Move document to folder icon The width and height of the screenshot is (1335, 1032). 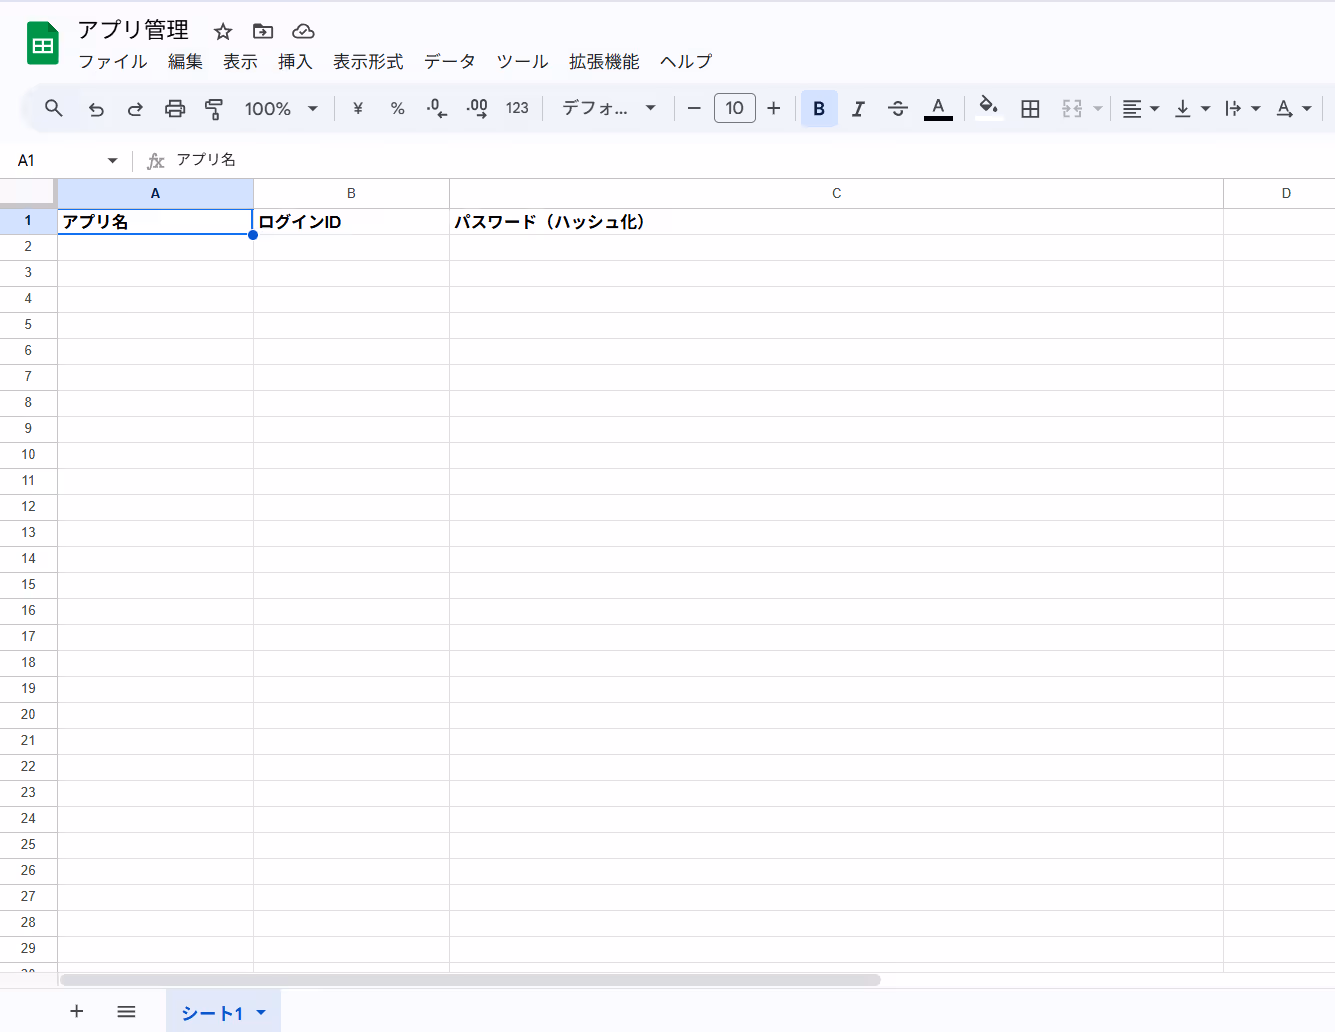pos(263,31)
